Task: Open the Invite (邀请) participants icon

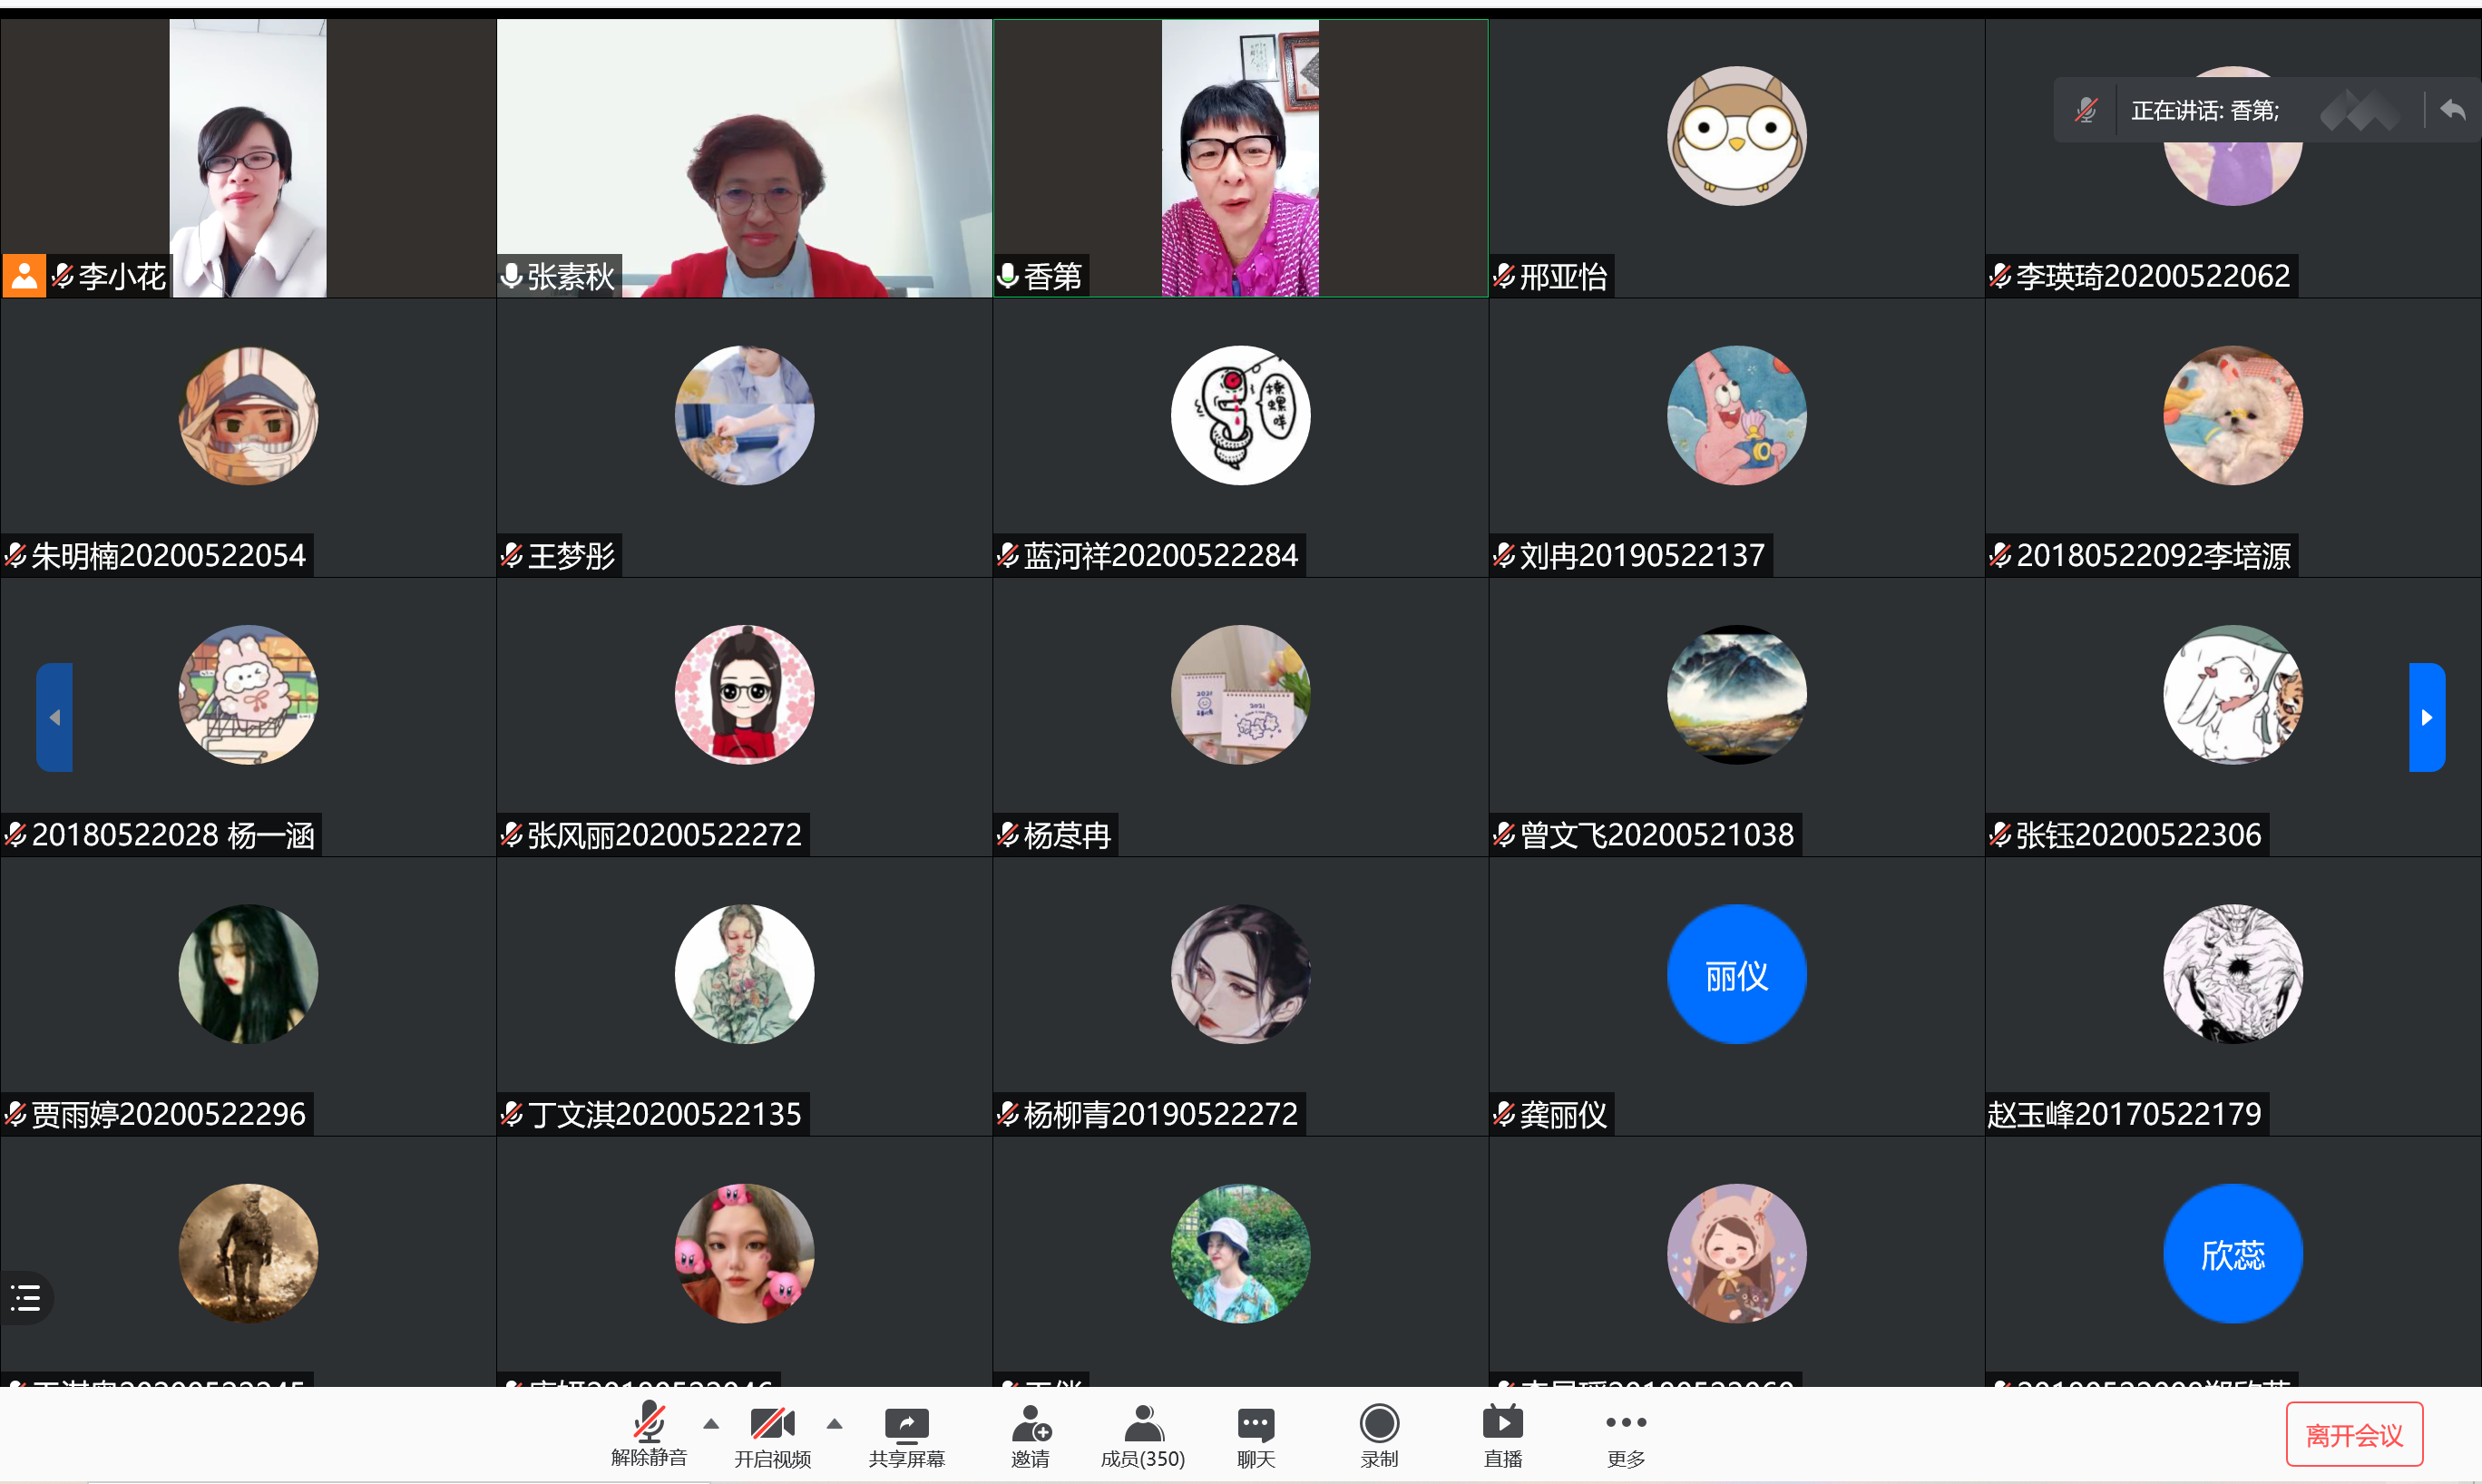Action: point(1030,1424)
